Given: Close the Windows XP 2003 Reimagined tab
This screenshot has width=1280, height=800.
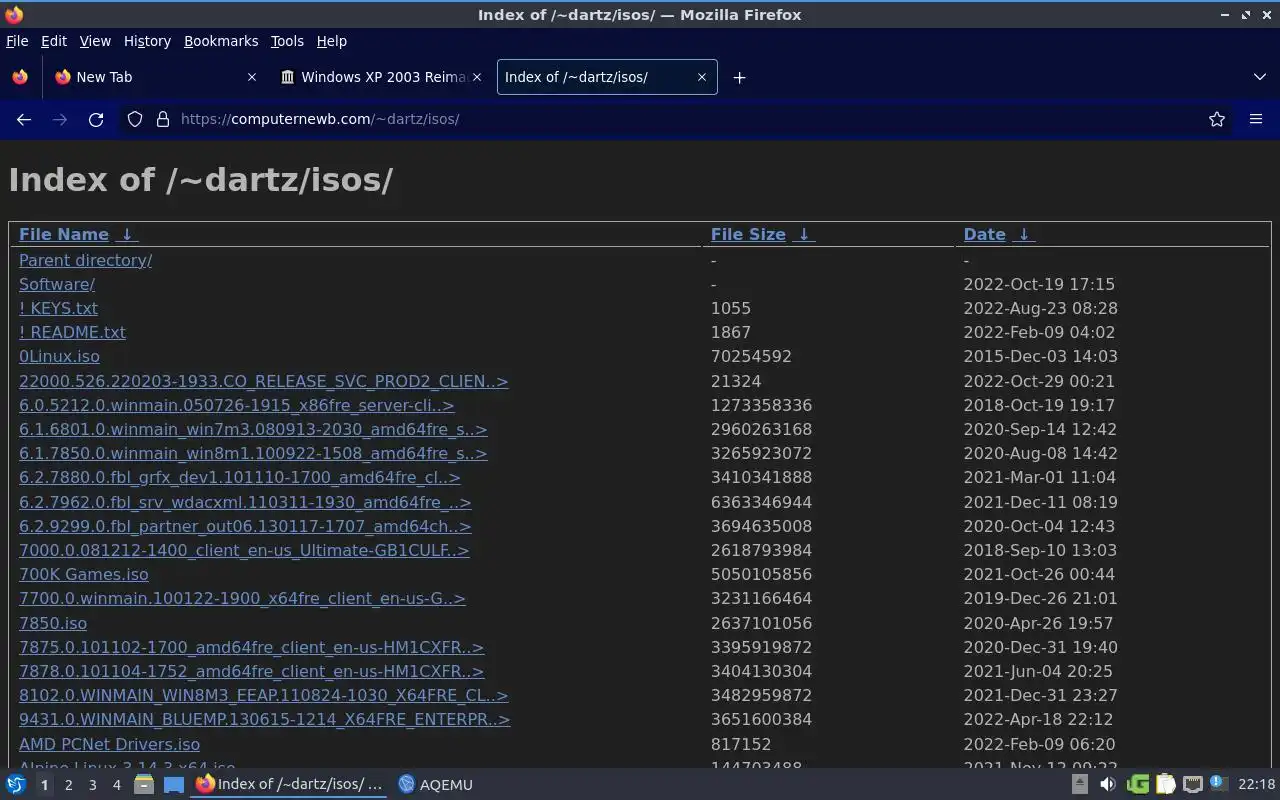Looking at the screenshot, I should pyautogui.click(x=476, y=77).
